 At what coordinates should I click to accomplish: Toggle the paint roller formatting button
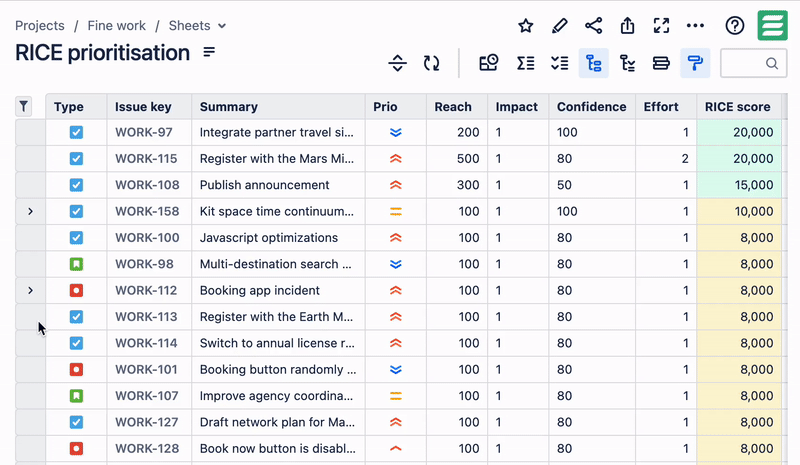point(695,63)
